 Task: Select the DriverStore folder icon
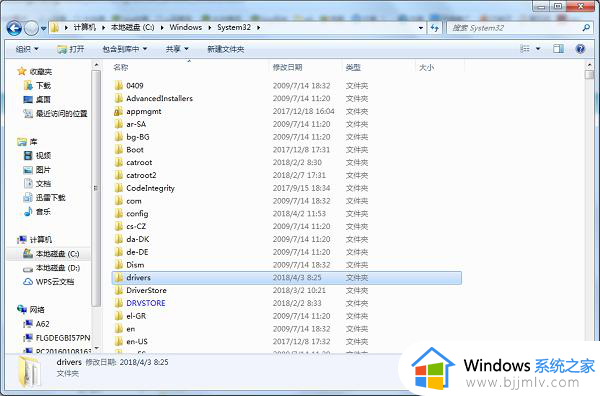(x=119, y=290)
